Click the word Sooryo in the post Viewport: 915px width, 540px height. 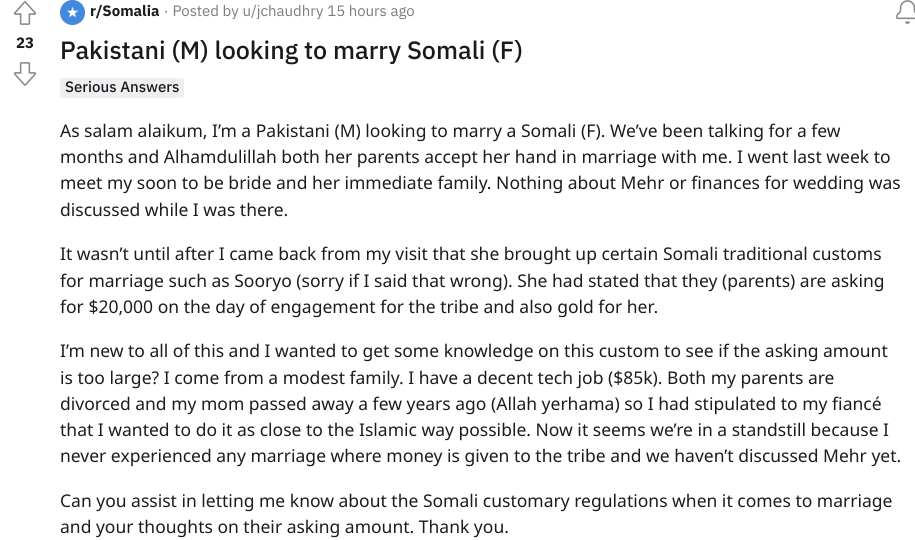(x=263, y=281)
